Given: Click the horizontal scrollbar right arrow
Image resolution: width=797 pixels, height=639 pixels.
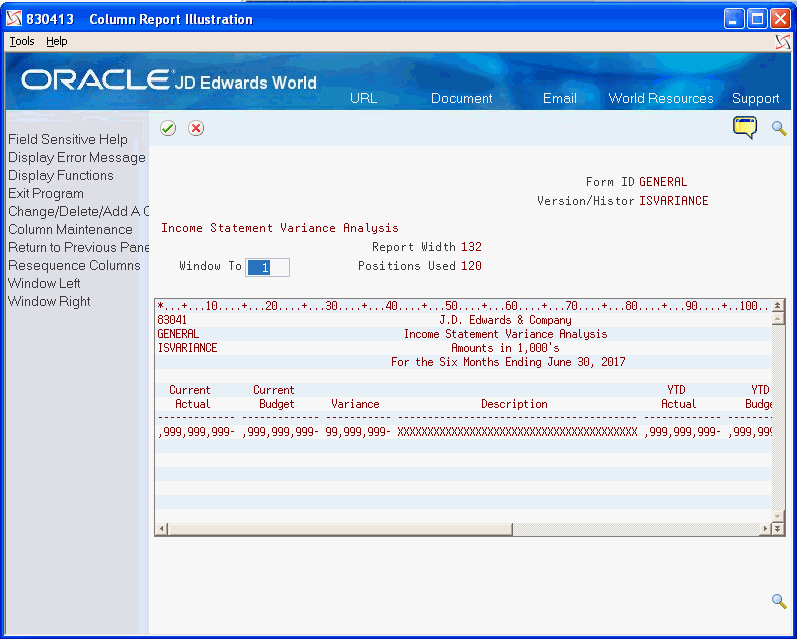Looking at the screenshot, I should coord(765,529).
